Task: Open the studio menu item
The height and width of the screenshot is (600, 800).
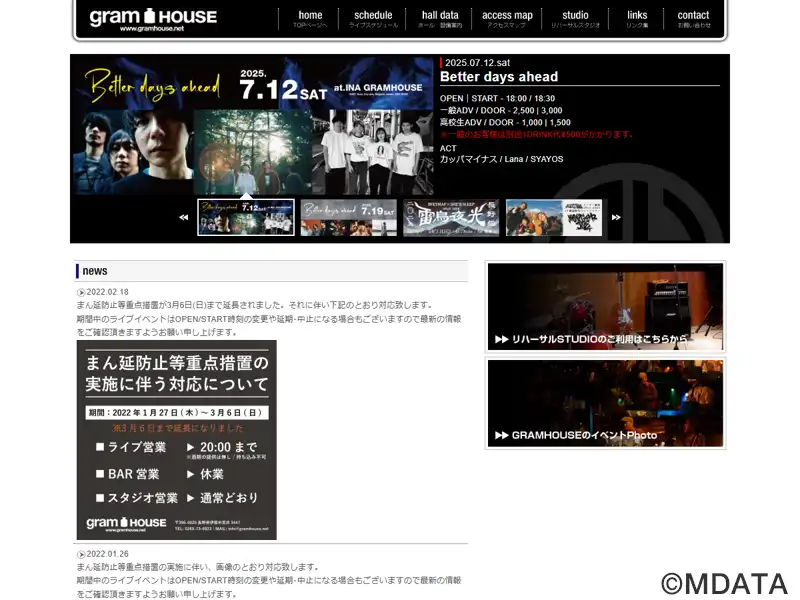Action: [575, 19]
